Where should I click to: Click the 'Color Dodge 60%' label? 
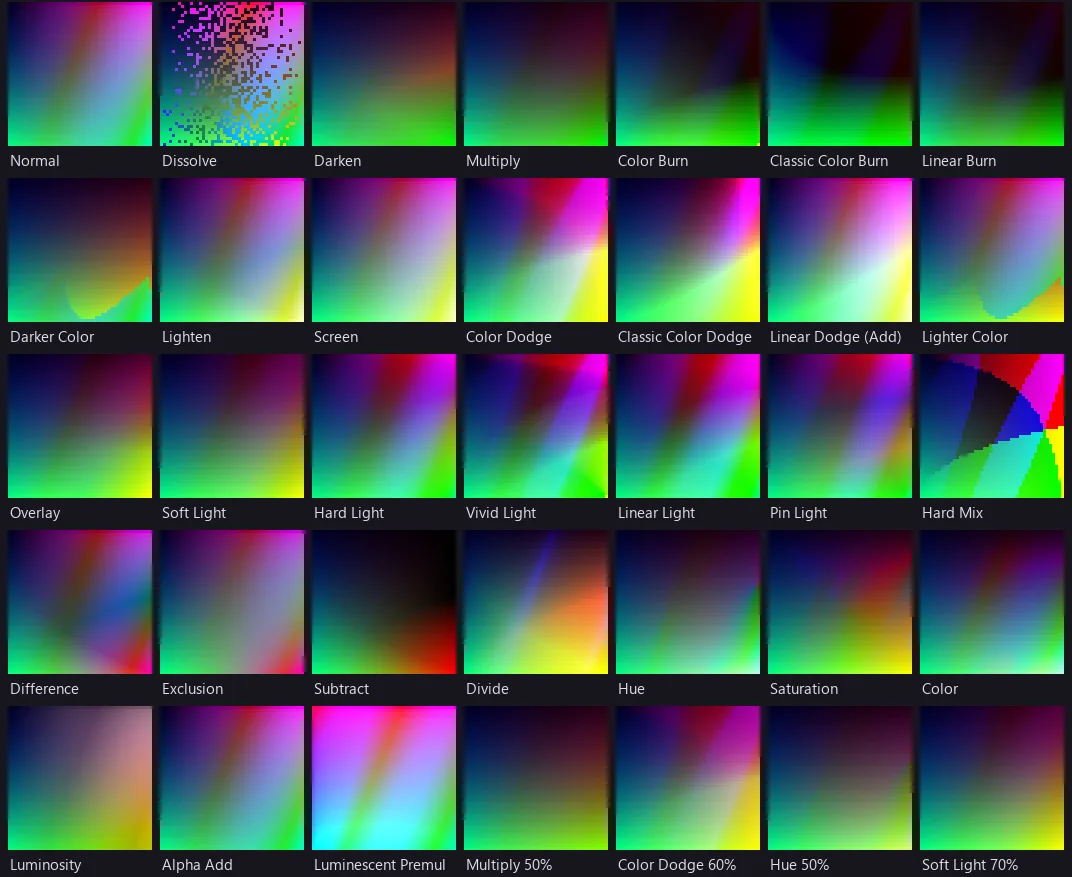[677, 865]
